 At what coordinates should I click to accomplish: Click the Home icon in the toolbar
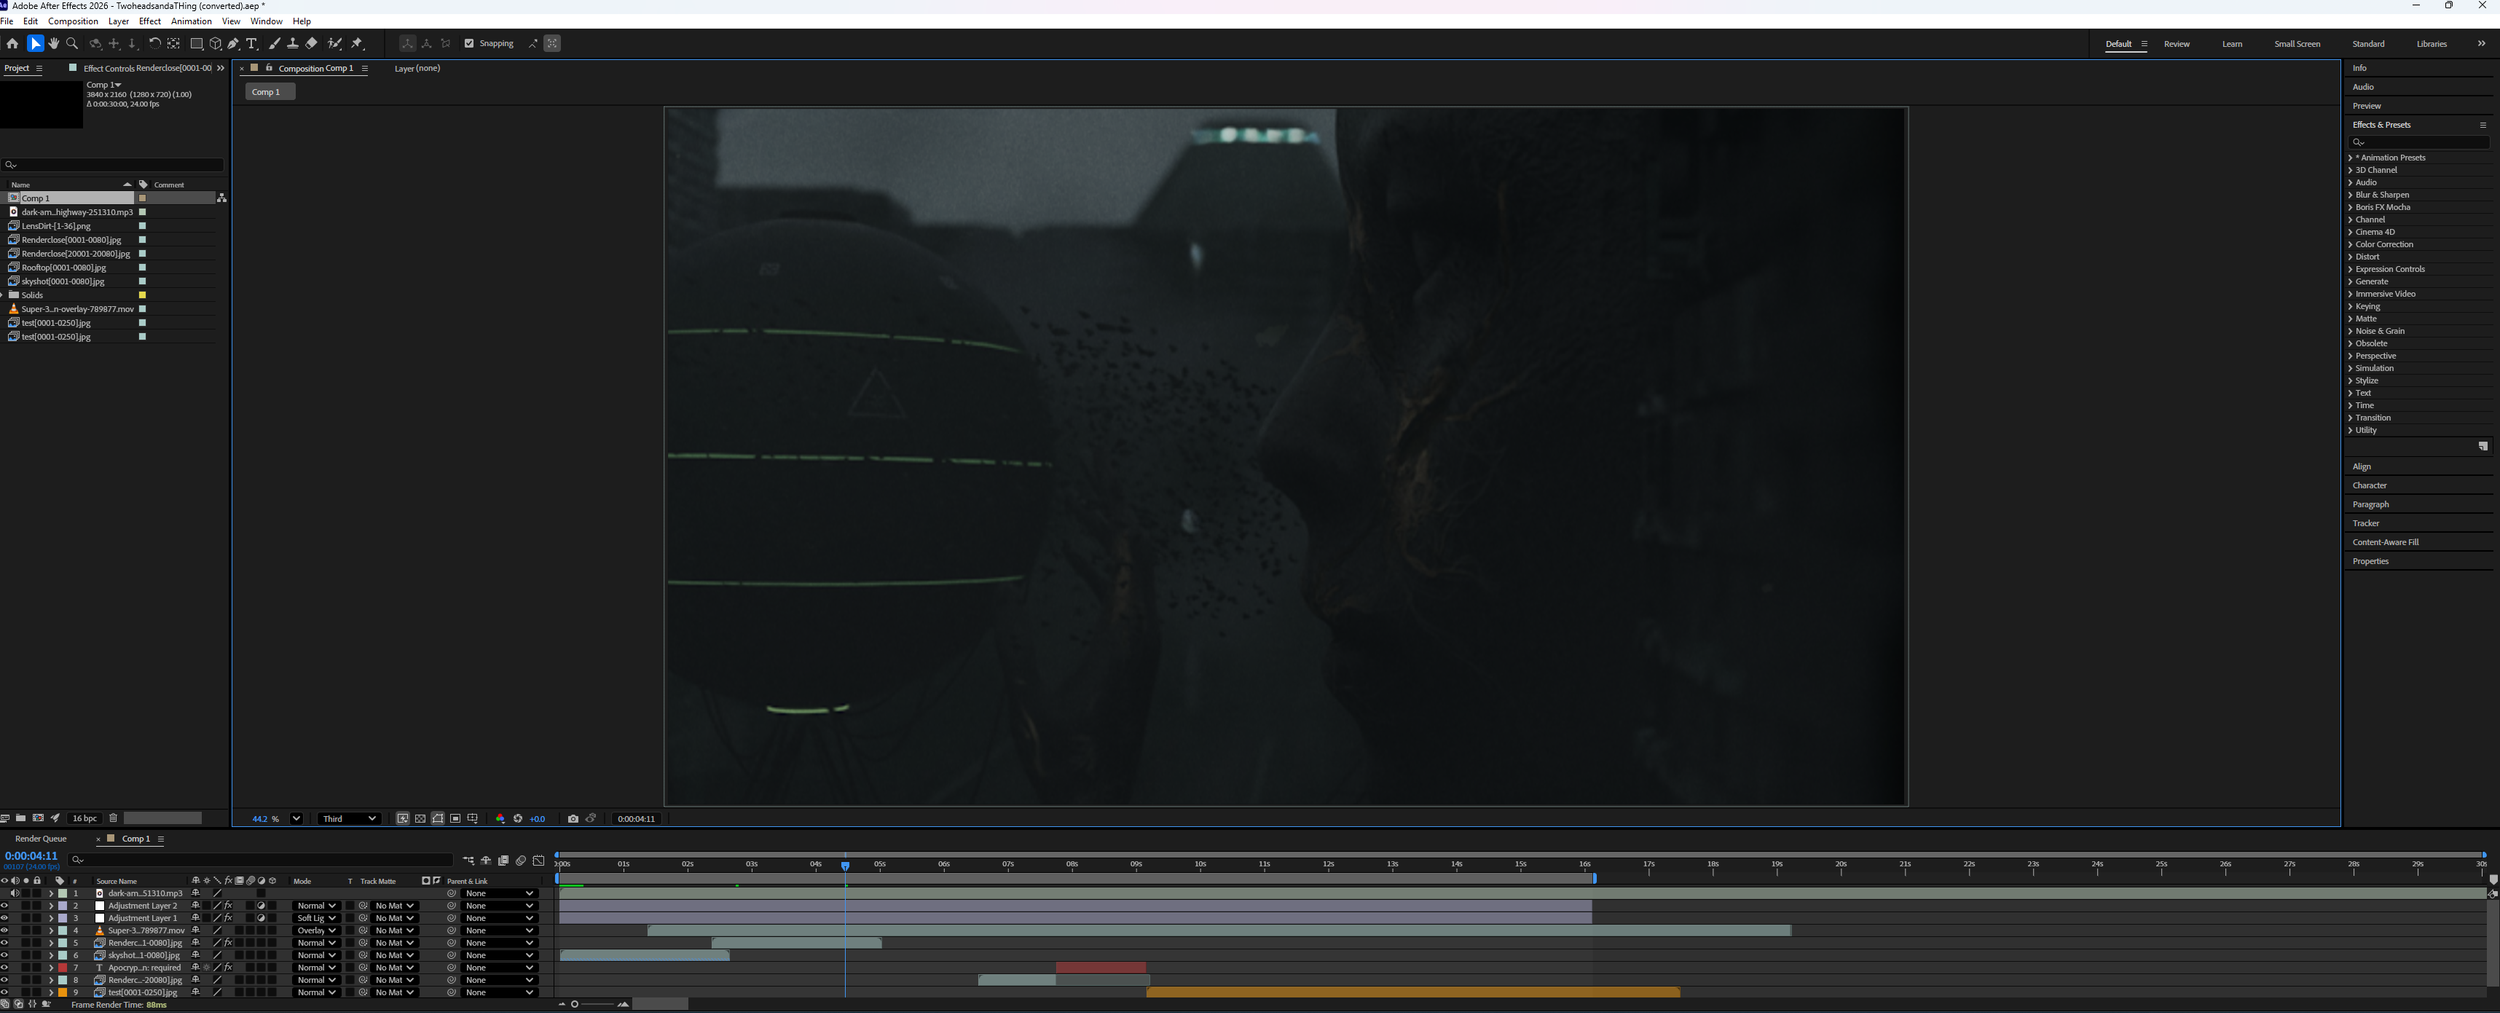tap(13, 43)
